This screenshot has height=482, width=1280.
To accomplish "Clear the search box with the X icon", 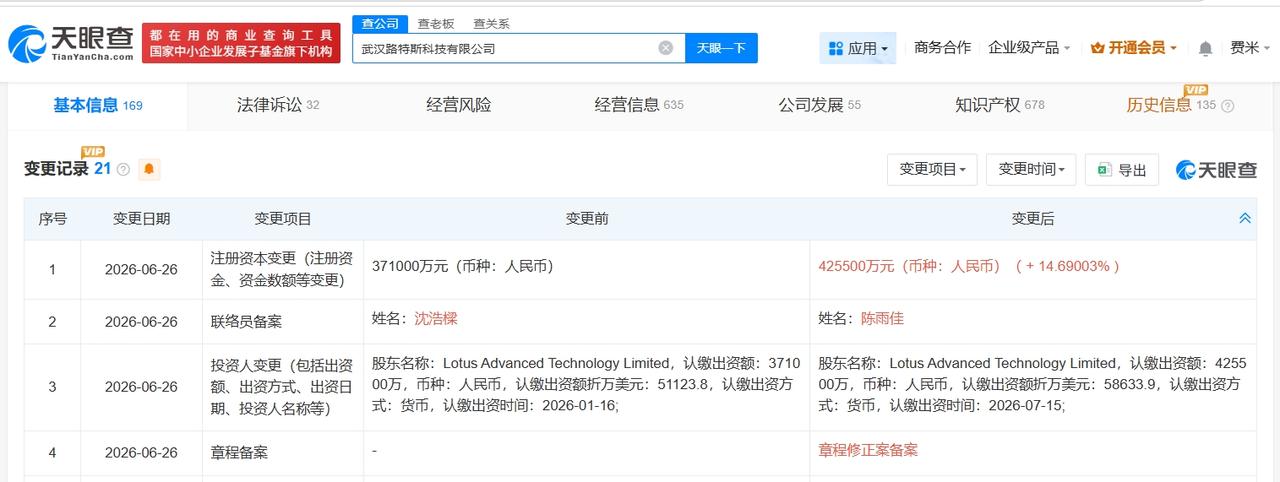I will [x=666, y=48].
